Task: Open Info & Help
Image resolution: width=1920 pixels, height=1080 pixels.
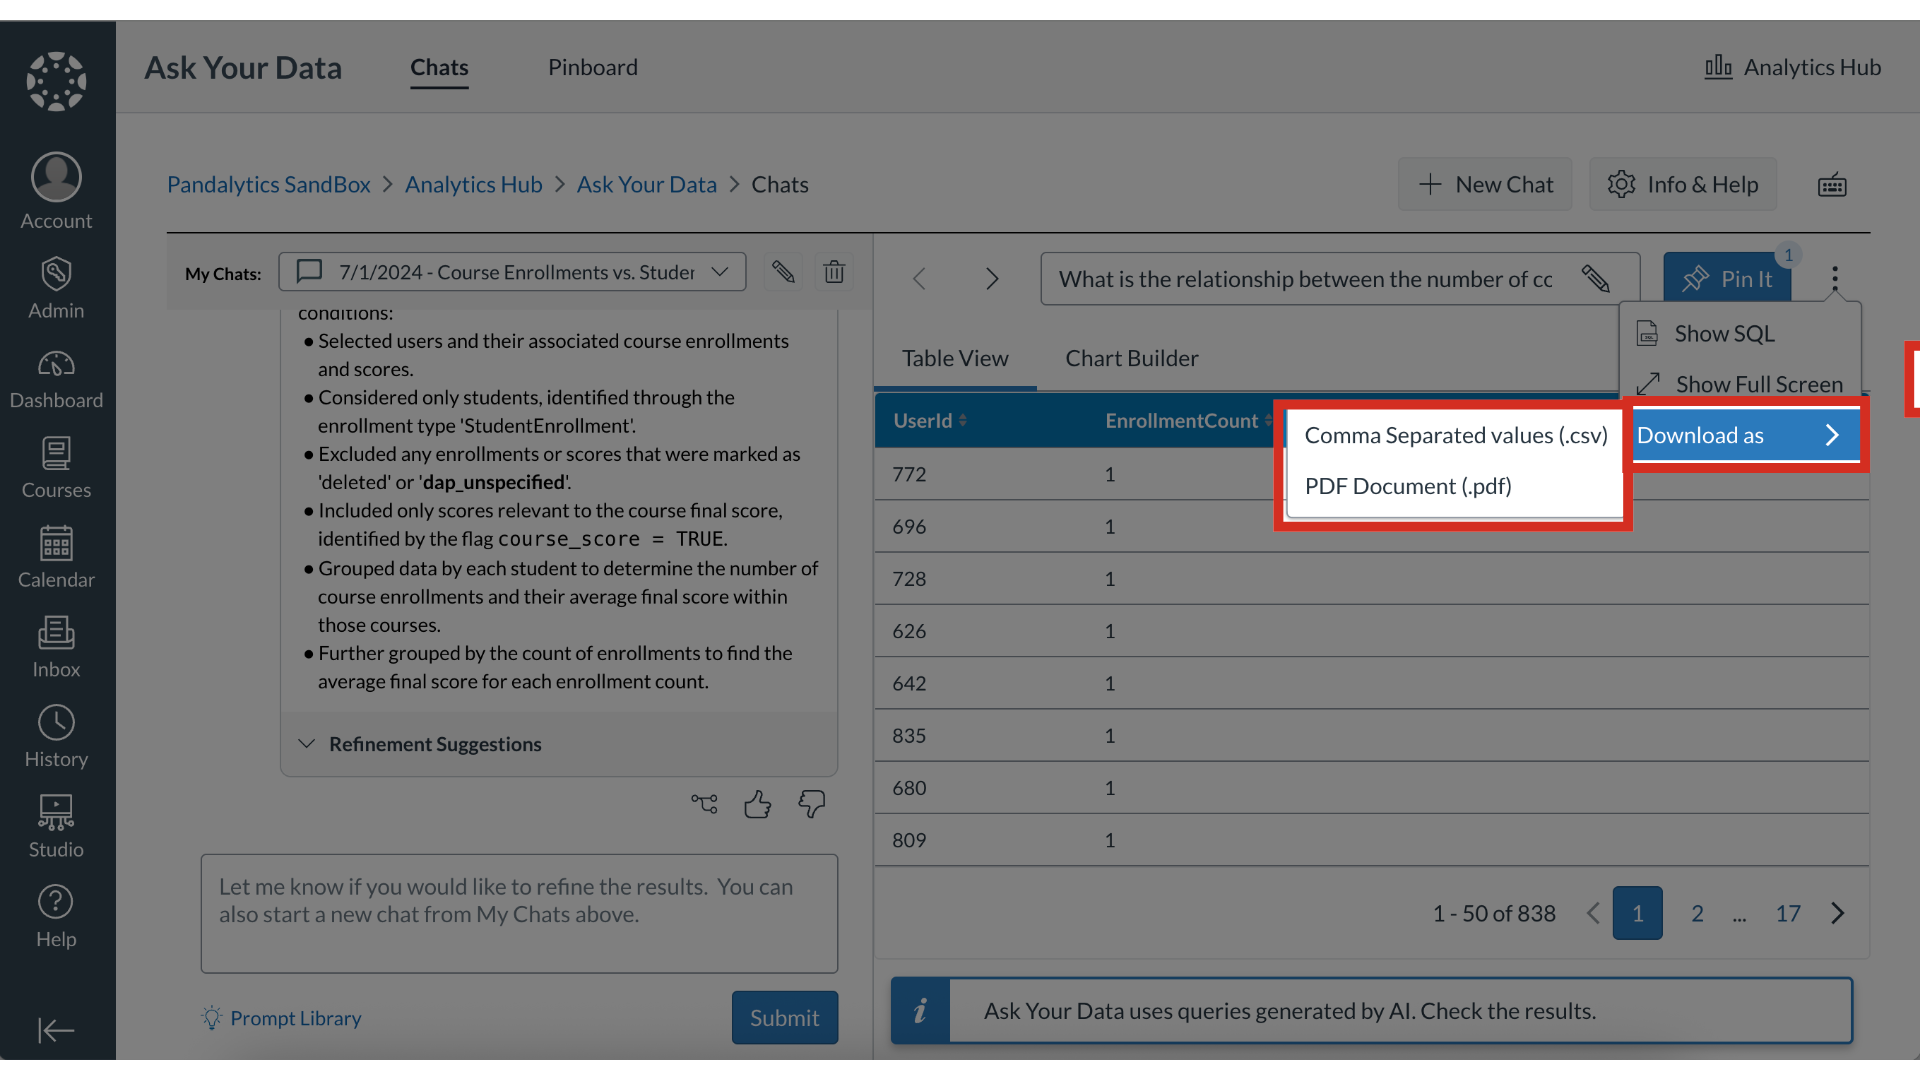Action: point(1683,184)
